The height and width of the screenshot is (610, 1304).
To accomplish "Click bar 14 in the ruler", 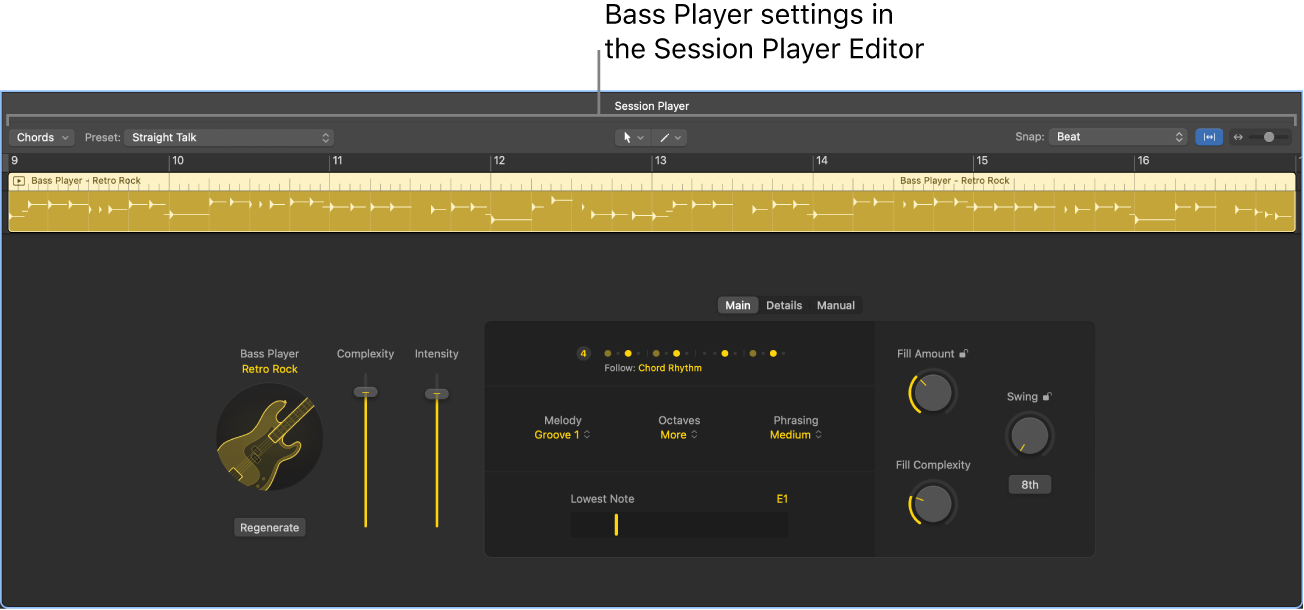I will coord(821,160).
